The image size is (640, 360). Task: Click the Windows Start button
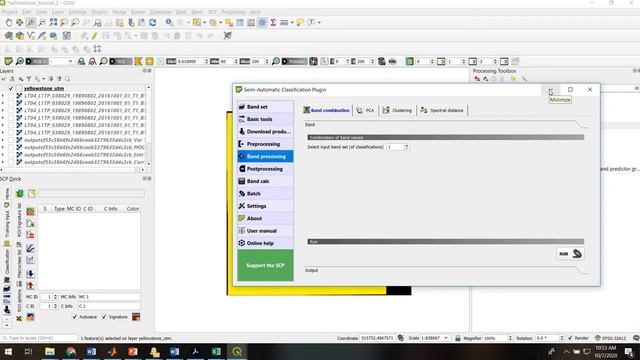tap(8, 351)
